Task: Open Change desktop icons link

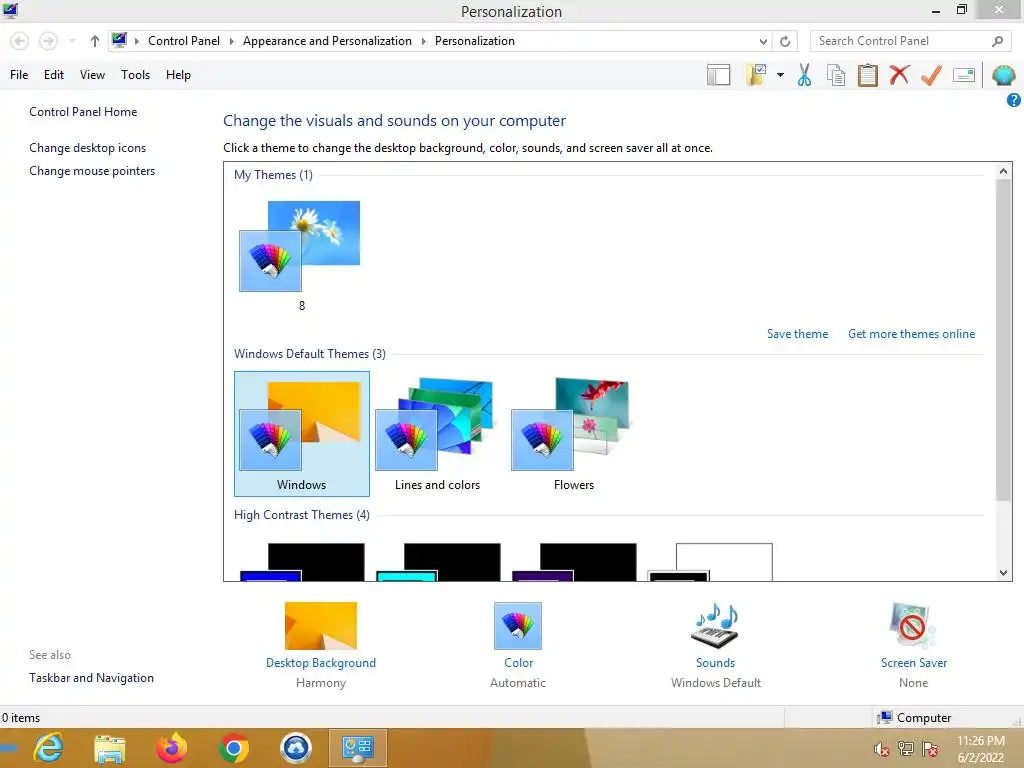Action: coord(88,148)
